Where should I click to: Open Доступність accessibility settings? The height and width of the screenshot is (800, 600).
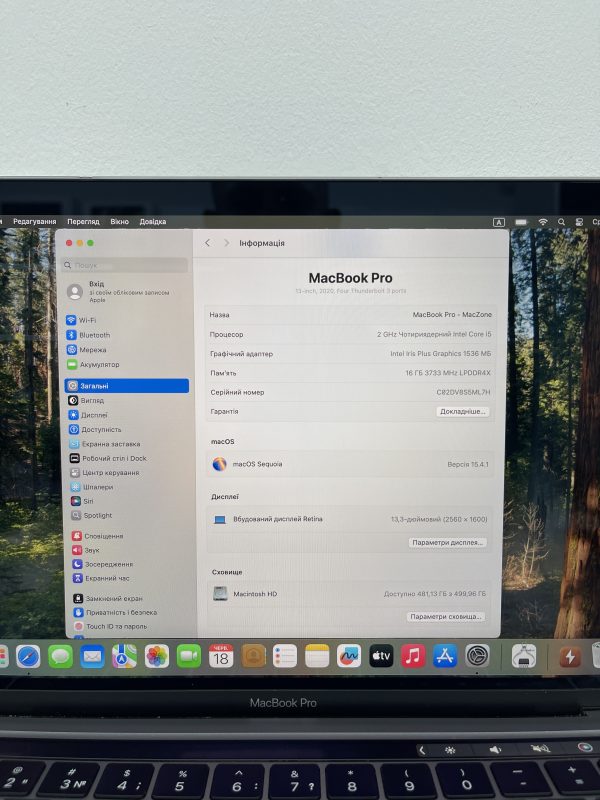click(x=95, y=430)
